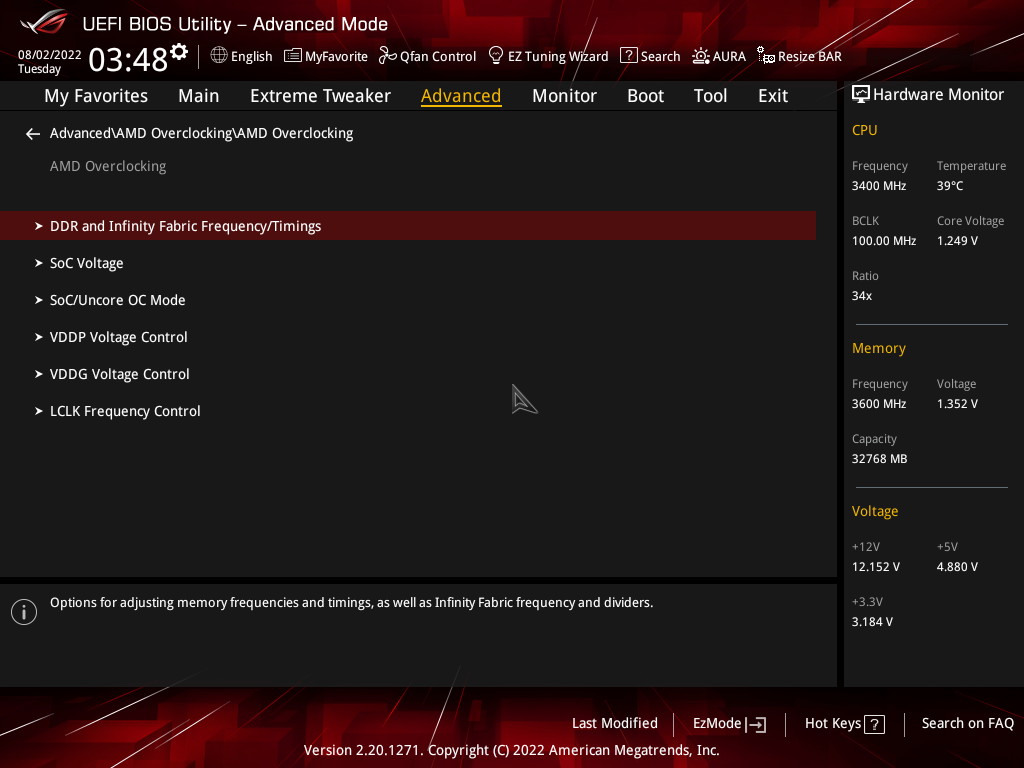Click the BCLK value 100.00 MHz

click(x=884, y=241)
